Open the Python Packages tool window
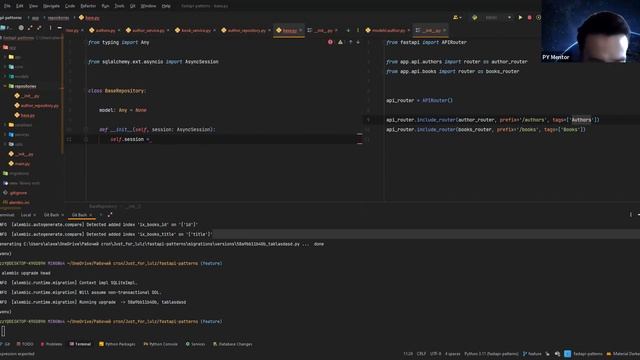The image size is (640, 360). [117, 344]
